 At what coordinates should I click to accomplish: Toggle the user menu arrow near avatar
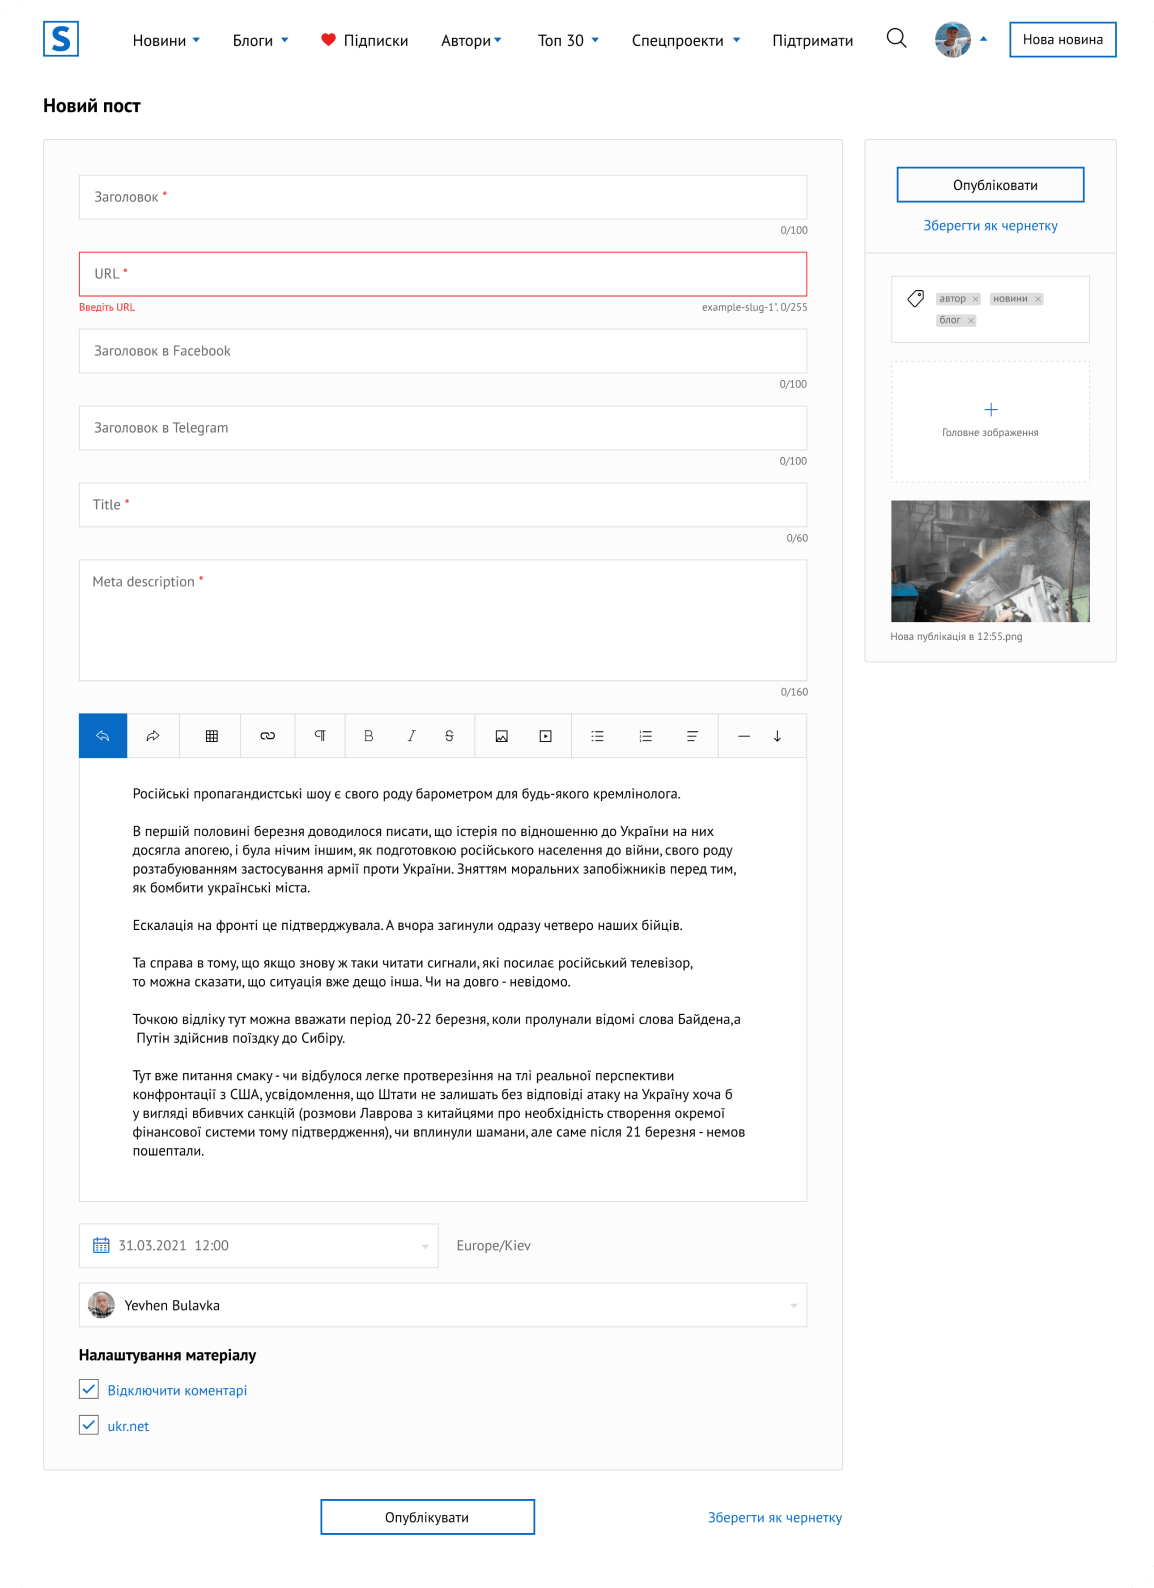[x=984, y=39]
